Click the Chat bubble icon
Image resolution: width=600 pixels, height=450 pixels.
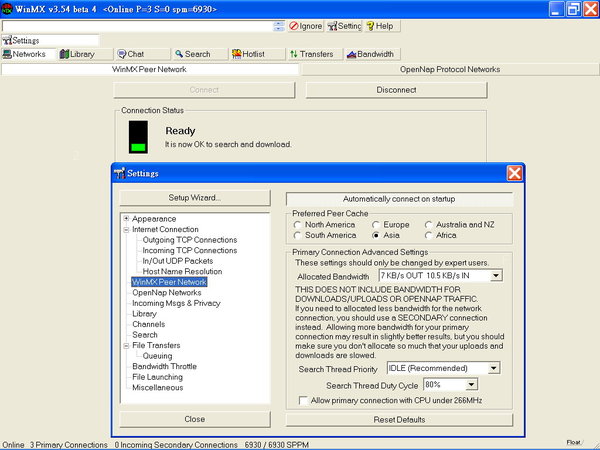tap(122, 54)
